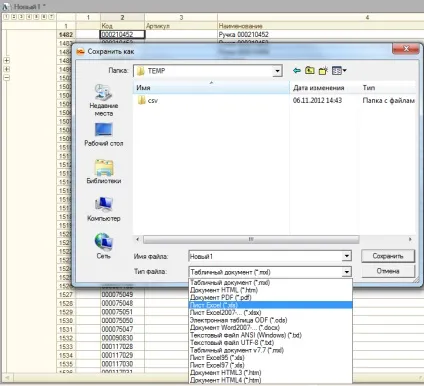Select row header 1482
This screenshot has height=386, width=424.
pyautogui.click(x=66, y=34)
